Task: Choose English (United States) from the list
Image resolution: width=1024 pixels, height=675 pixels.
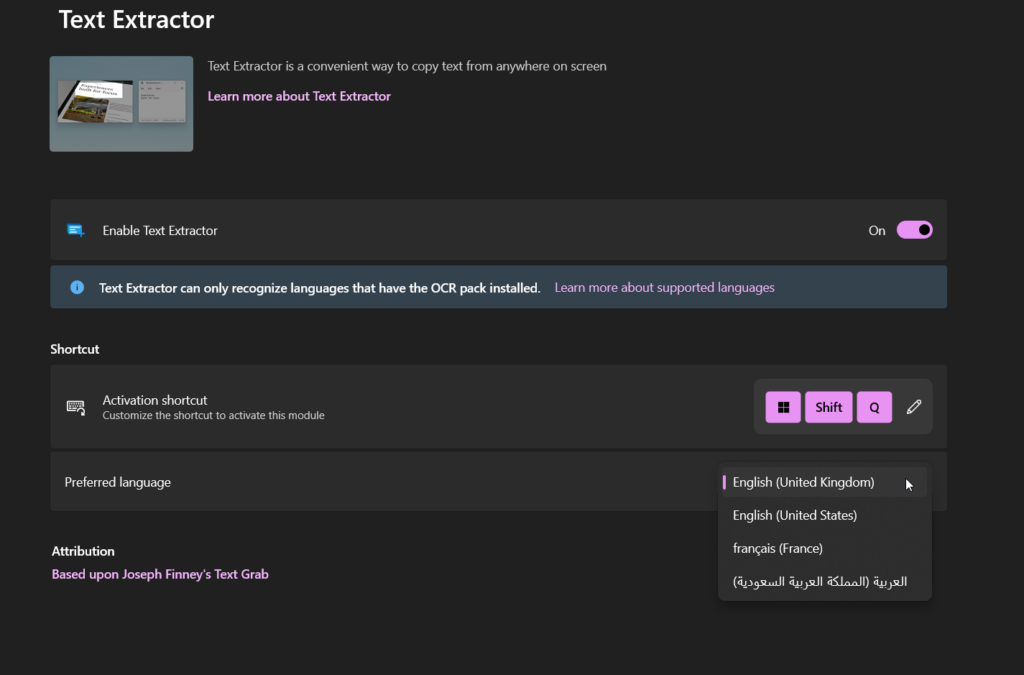Action: 824,515
